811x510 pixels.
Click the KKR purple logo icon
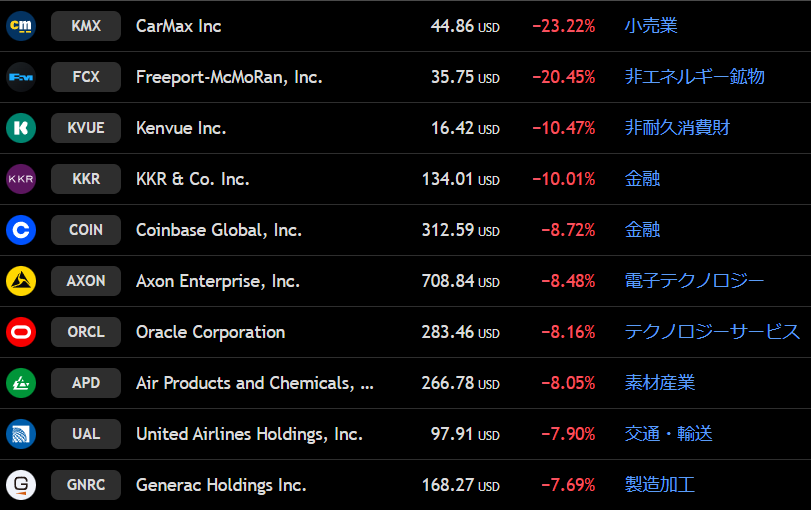pos(21,179)
